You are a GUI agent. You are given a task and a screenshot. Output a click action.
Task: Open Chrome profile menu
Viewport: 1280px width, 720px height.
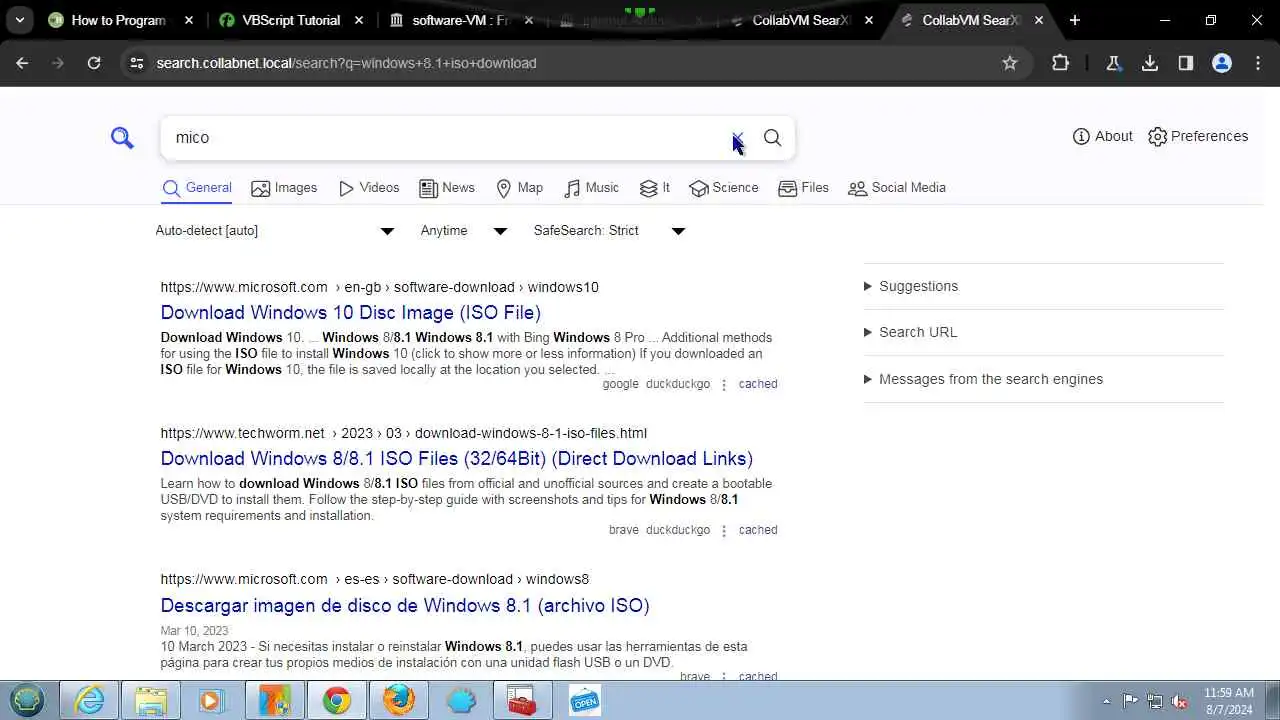tap(1222, 63)
